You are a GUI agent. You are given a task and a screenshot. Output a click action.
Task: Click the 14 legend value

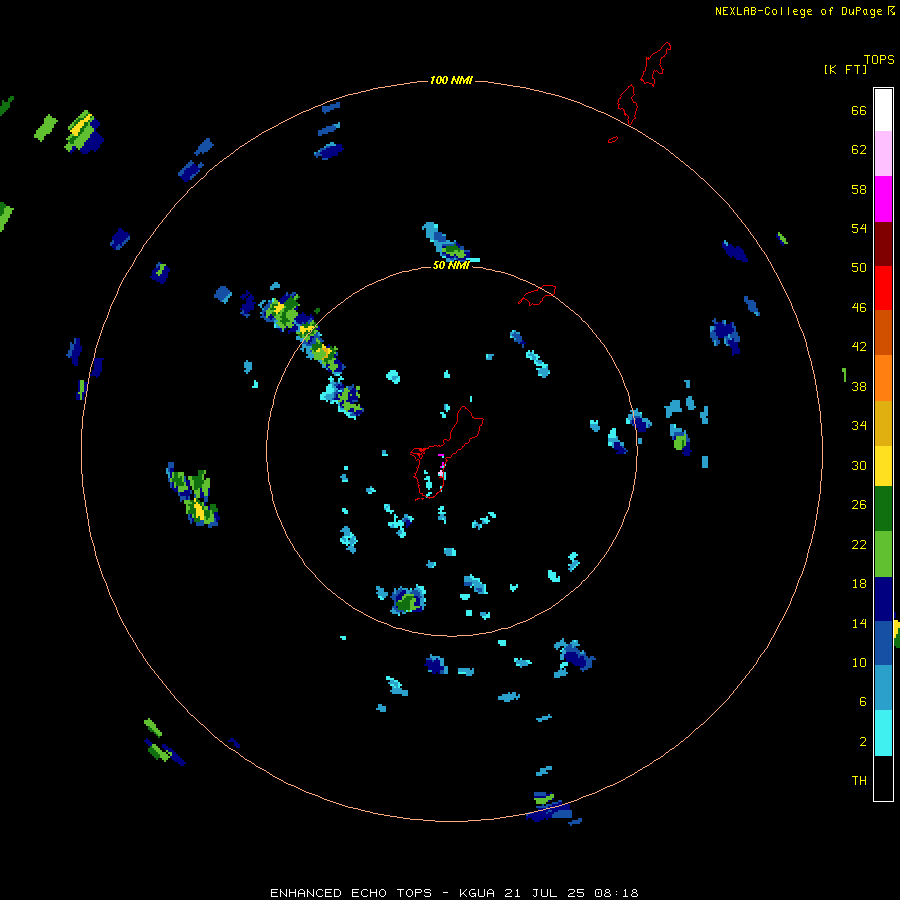point(859,623)
